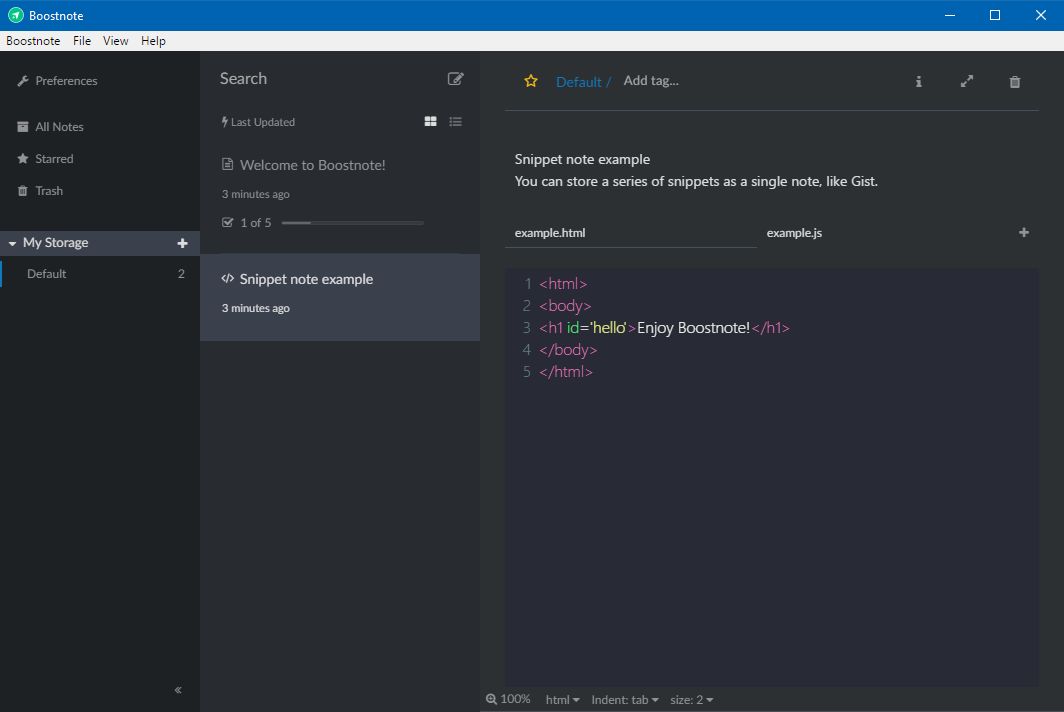Image resolution: width=1064 pixels, height=712 pixels.
Task: Switch to default grid list view
Action: [x=430, y=121]
